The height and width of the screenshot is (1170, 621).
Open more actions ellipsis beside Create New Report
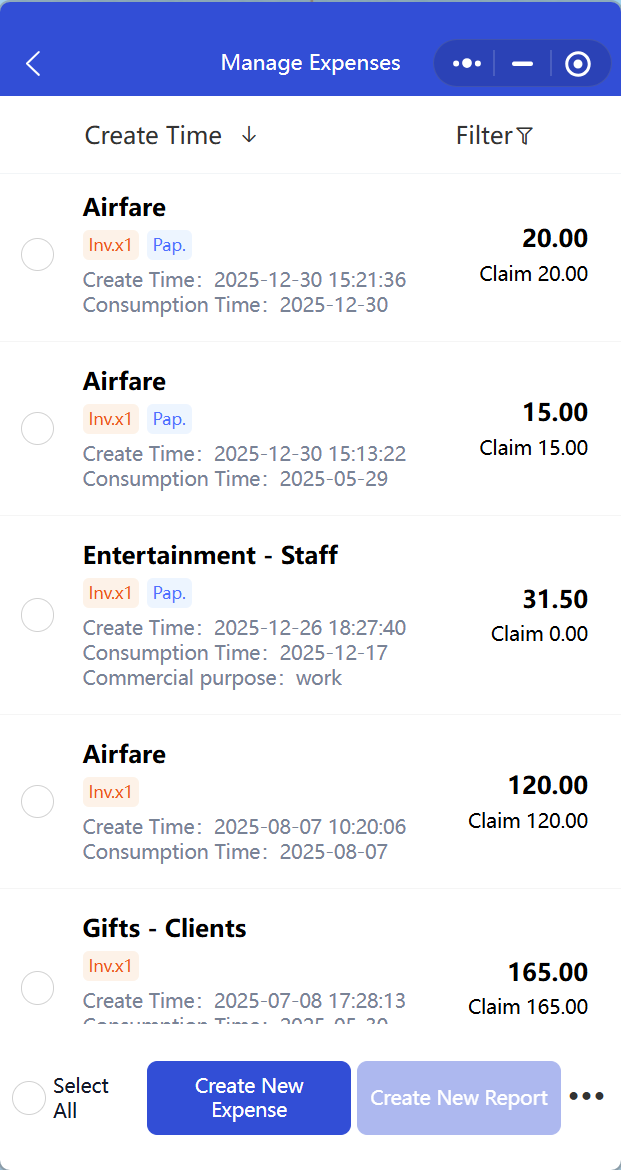tap(587, 1097)
